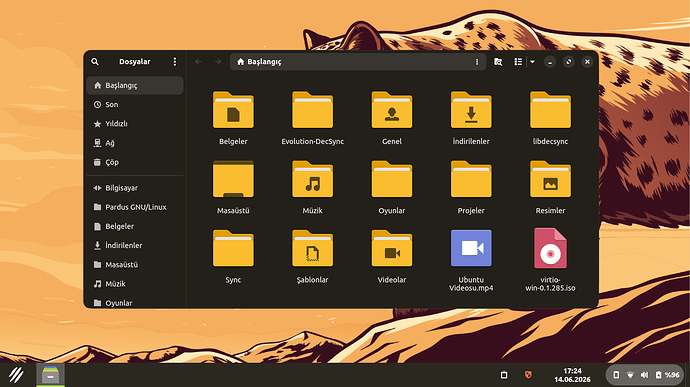690x387 pixels.
Task: Select the İndirilenler folder icon in grid
Action: point(471,110)
